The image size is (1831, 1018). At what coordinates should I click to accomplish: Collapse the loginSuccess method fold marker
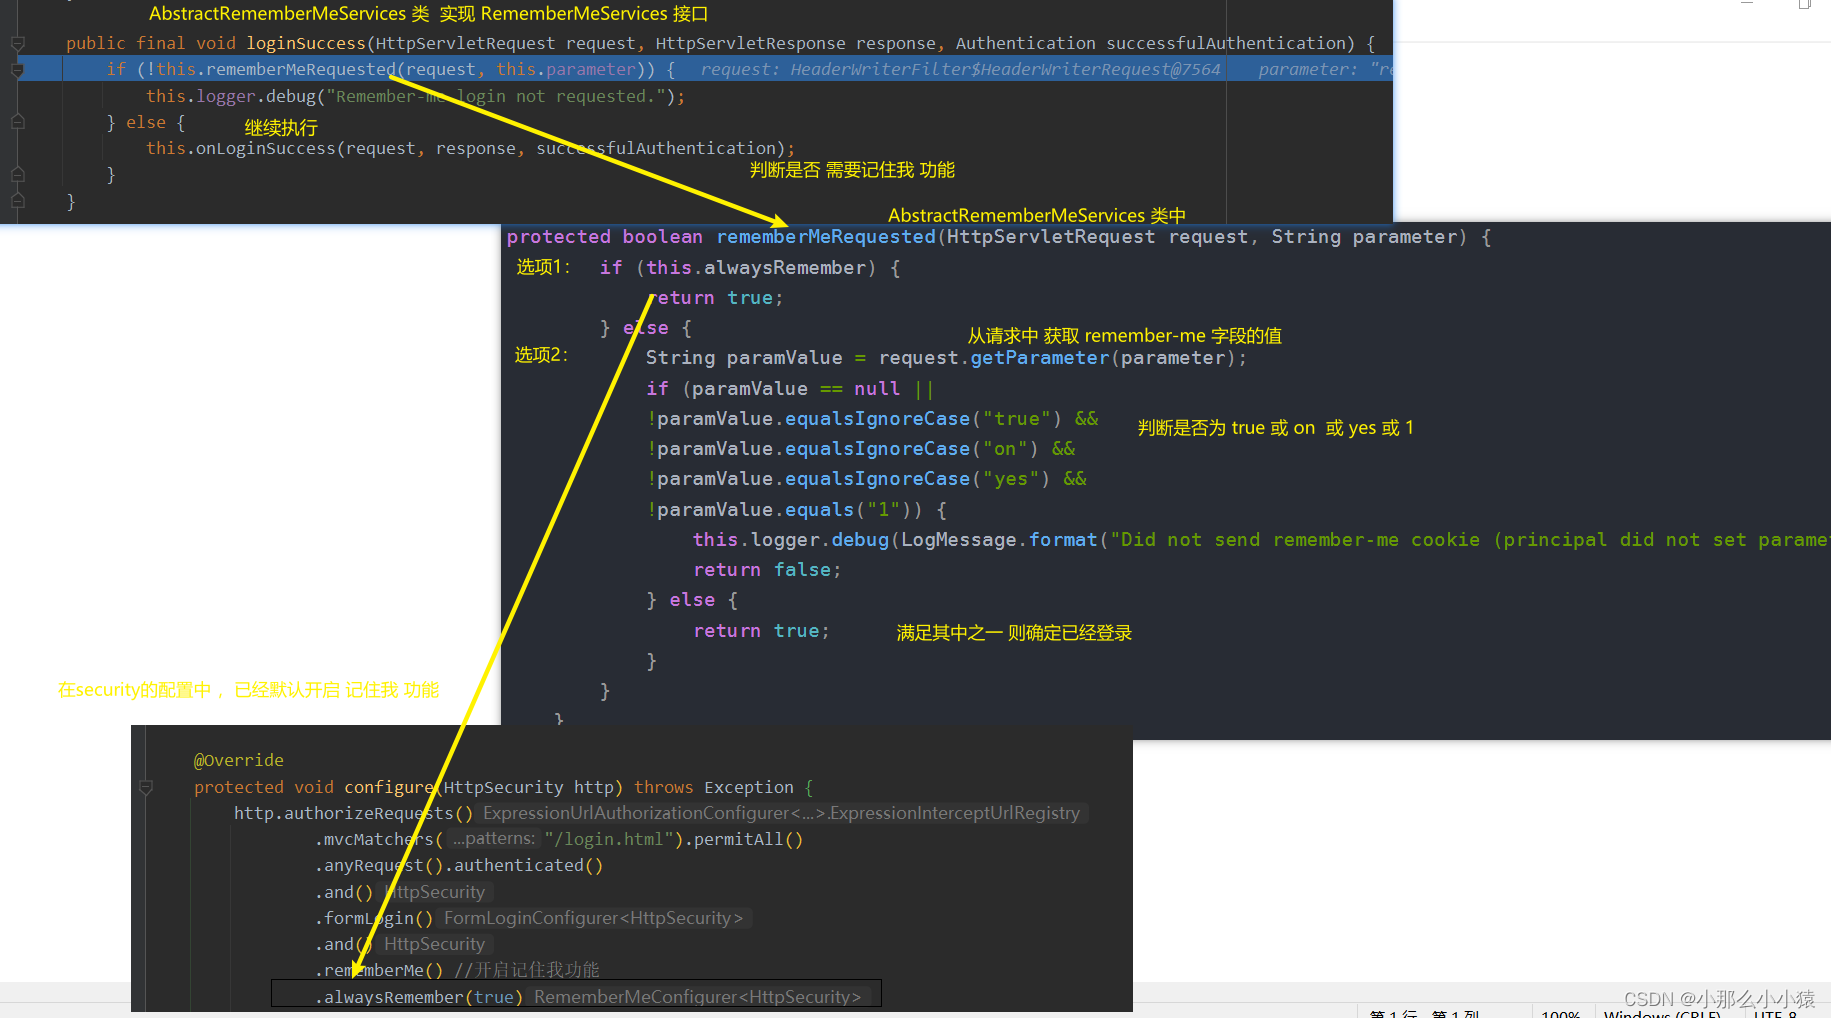pos(17,43)
